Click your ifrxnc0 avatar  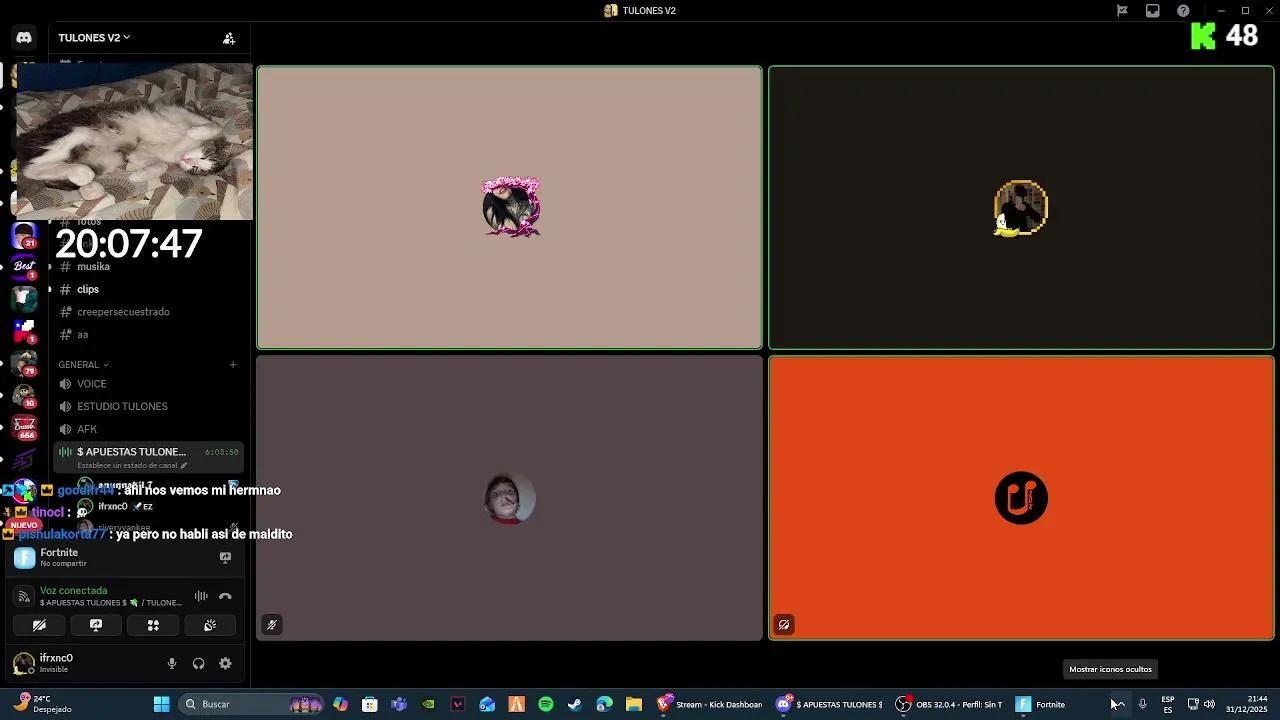(22, 662)
